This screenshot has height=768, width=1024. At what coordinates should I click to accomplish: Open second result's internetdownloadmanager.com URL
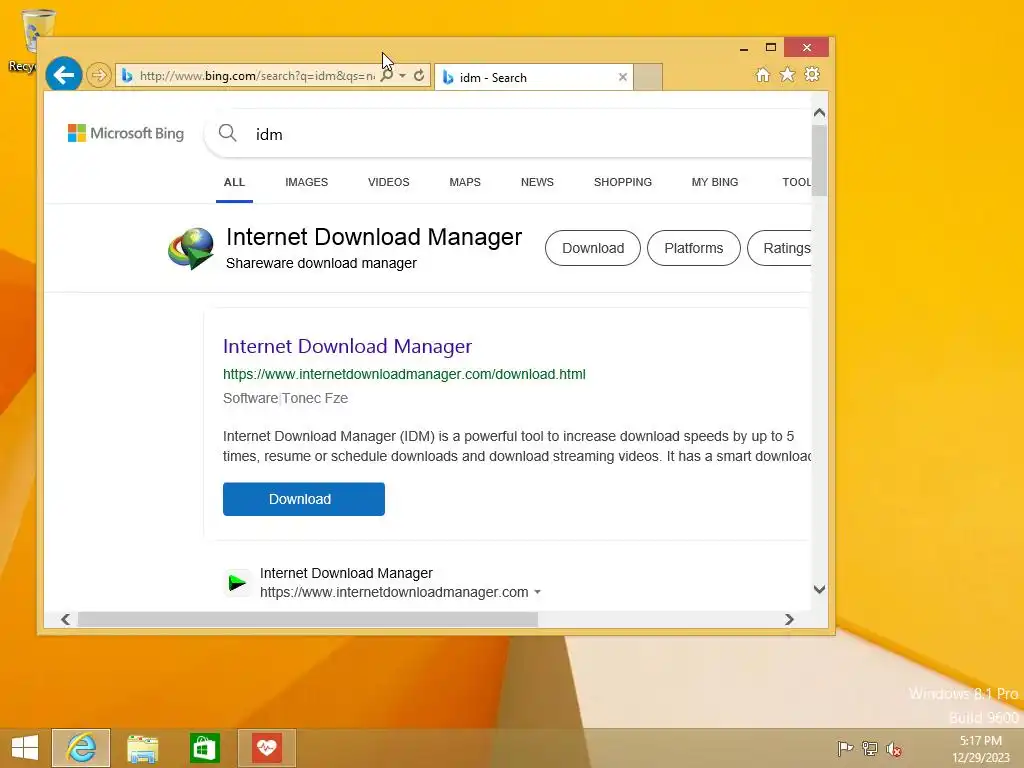(394, 592)
